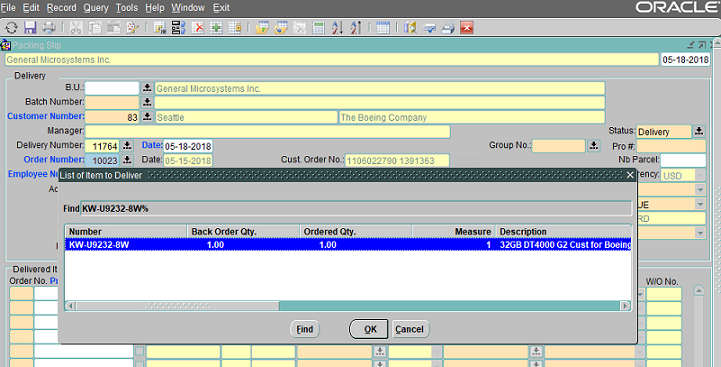Click the Insert Record green plus icon

coord(216,28)
